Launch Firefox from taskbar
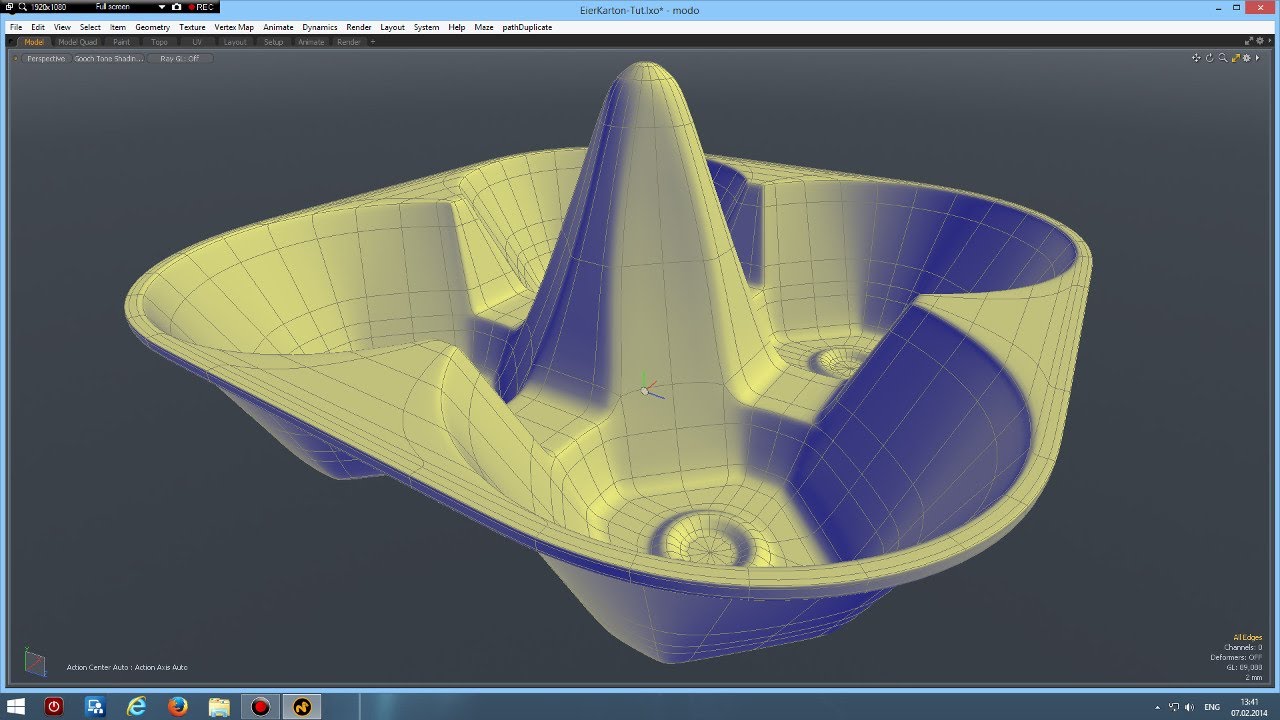This screenshot has width=1280, height=720. pos(178,707)
